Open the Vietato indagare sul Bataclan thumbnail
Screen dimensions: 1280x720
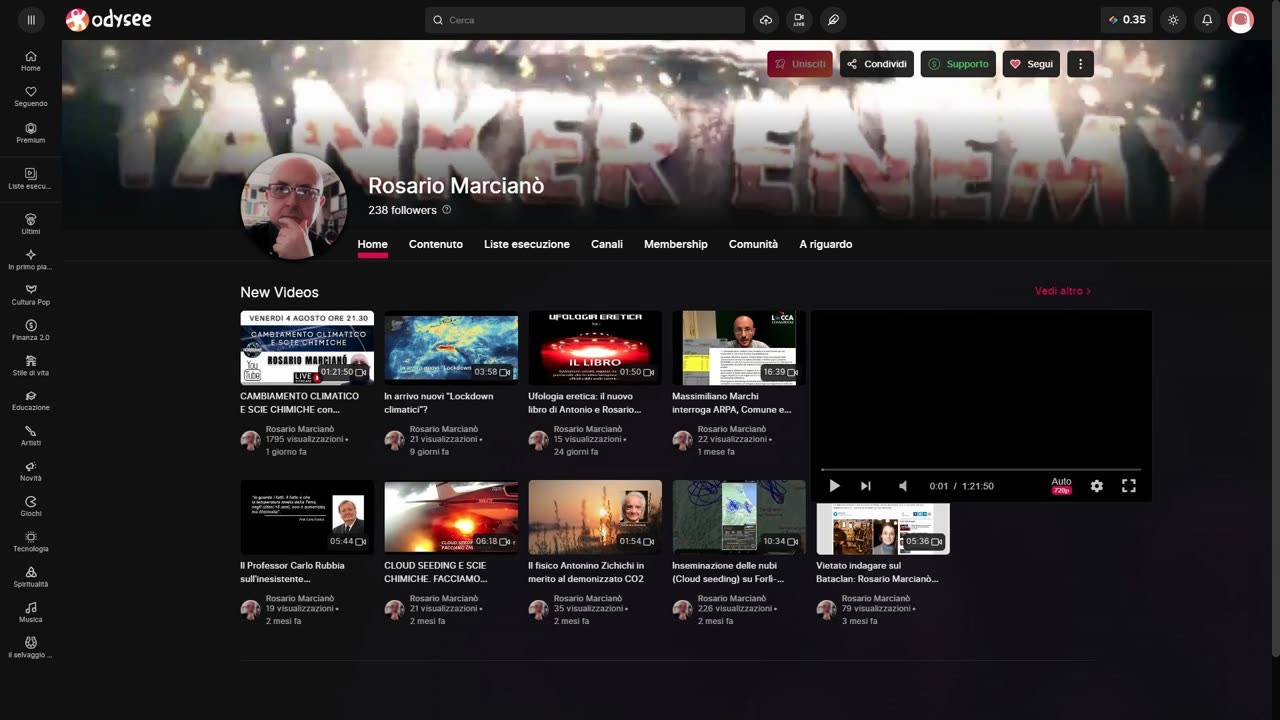coord(883,528)
